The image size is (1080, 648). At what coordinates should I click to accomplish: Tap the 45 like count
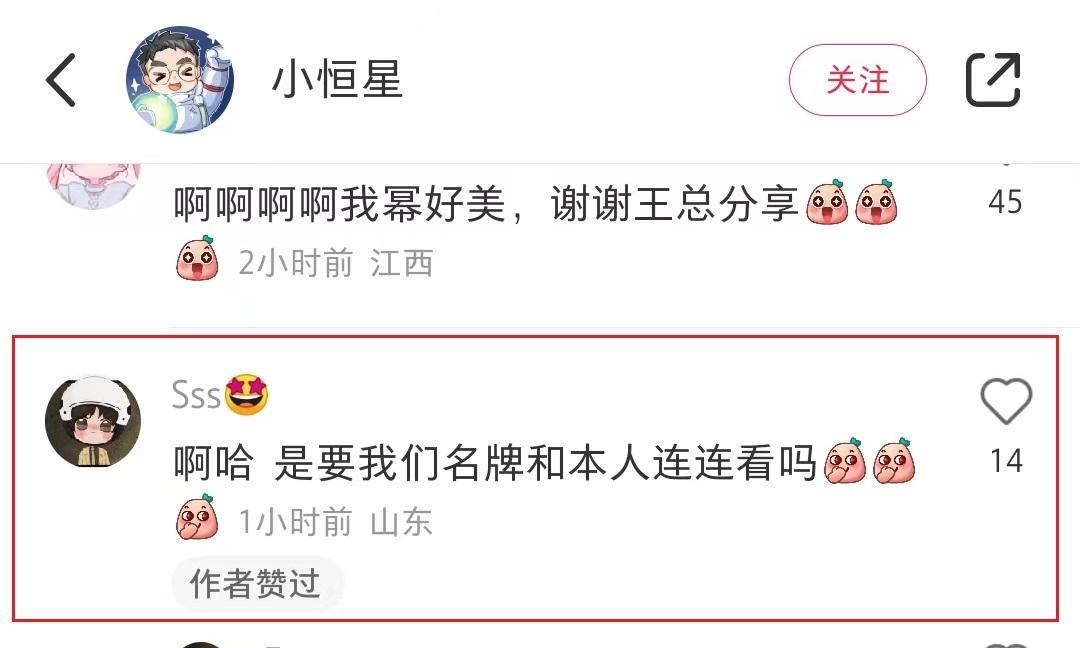click(x=1005, y=202)
